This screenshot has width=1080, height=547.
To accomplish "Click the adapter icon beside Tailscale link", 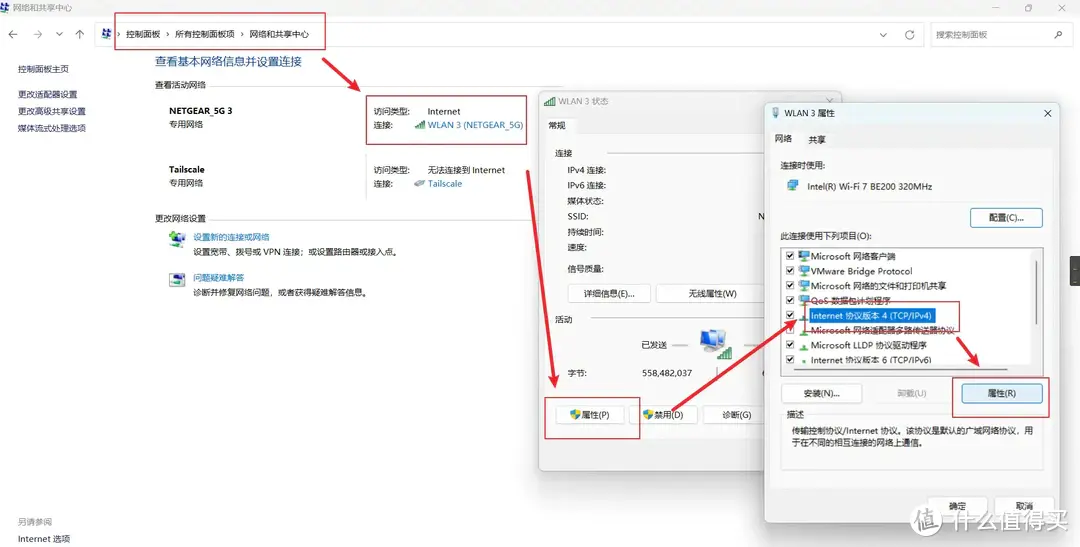I will pyautogui.click(x=419, y=184).
